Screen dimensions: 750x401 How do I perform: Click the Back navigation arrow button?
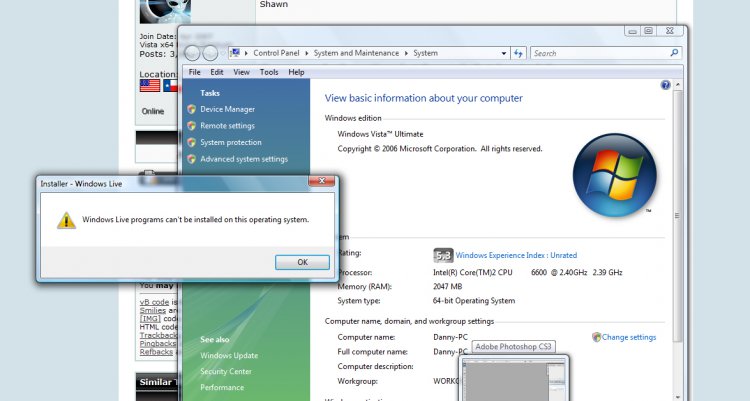pos(192,53)
